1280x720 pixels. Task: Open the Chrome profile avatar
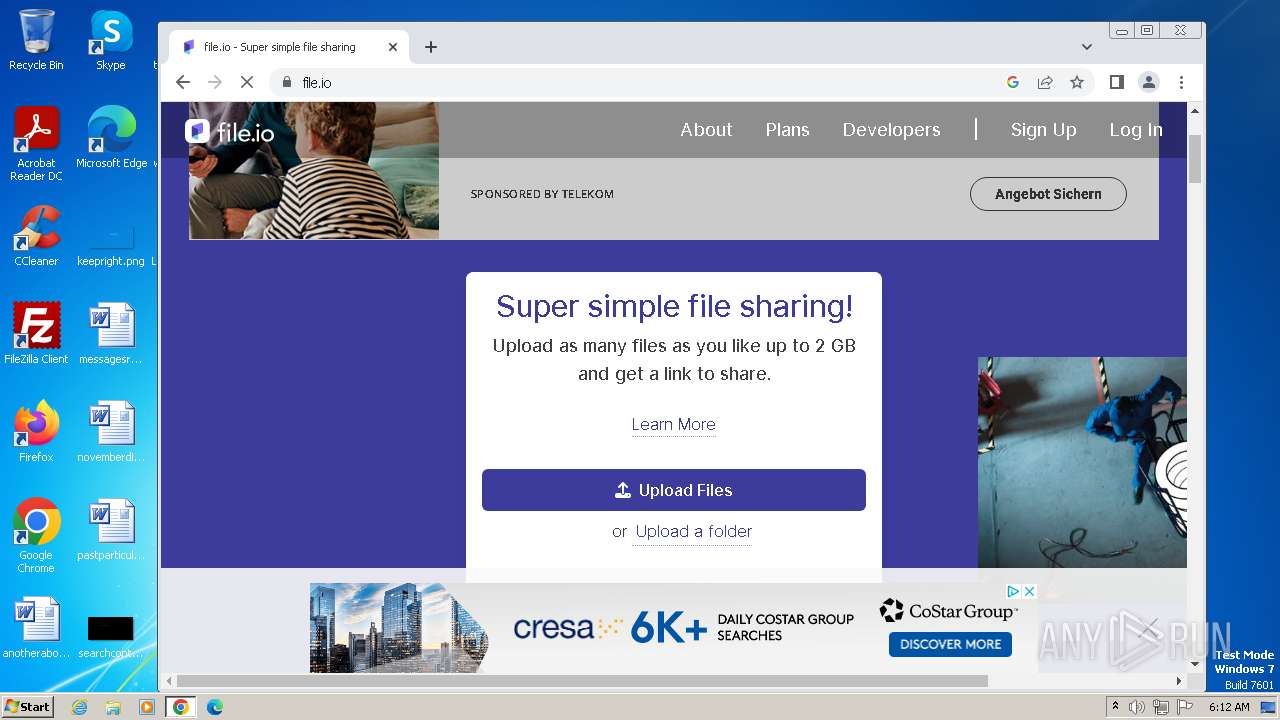click(x=1149, y=82)
